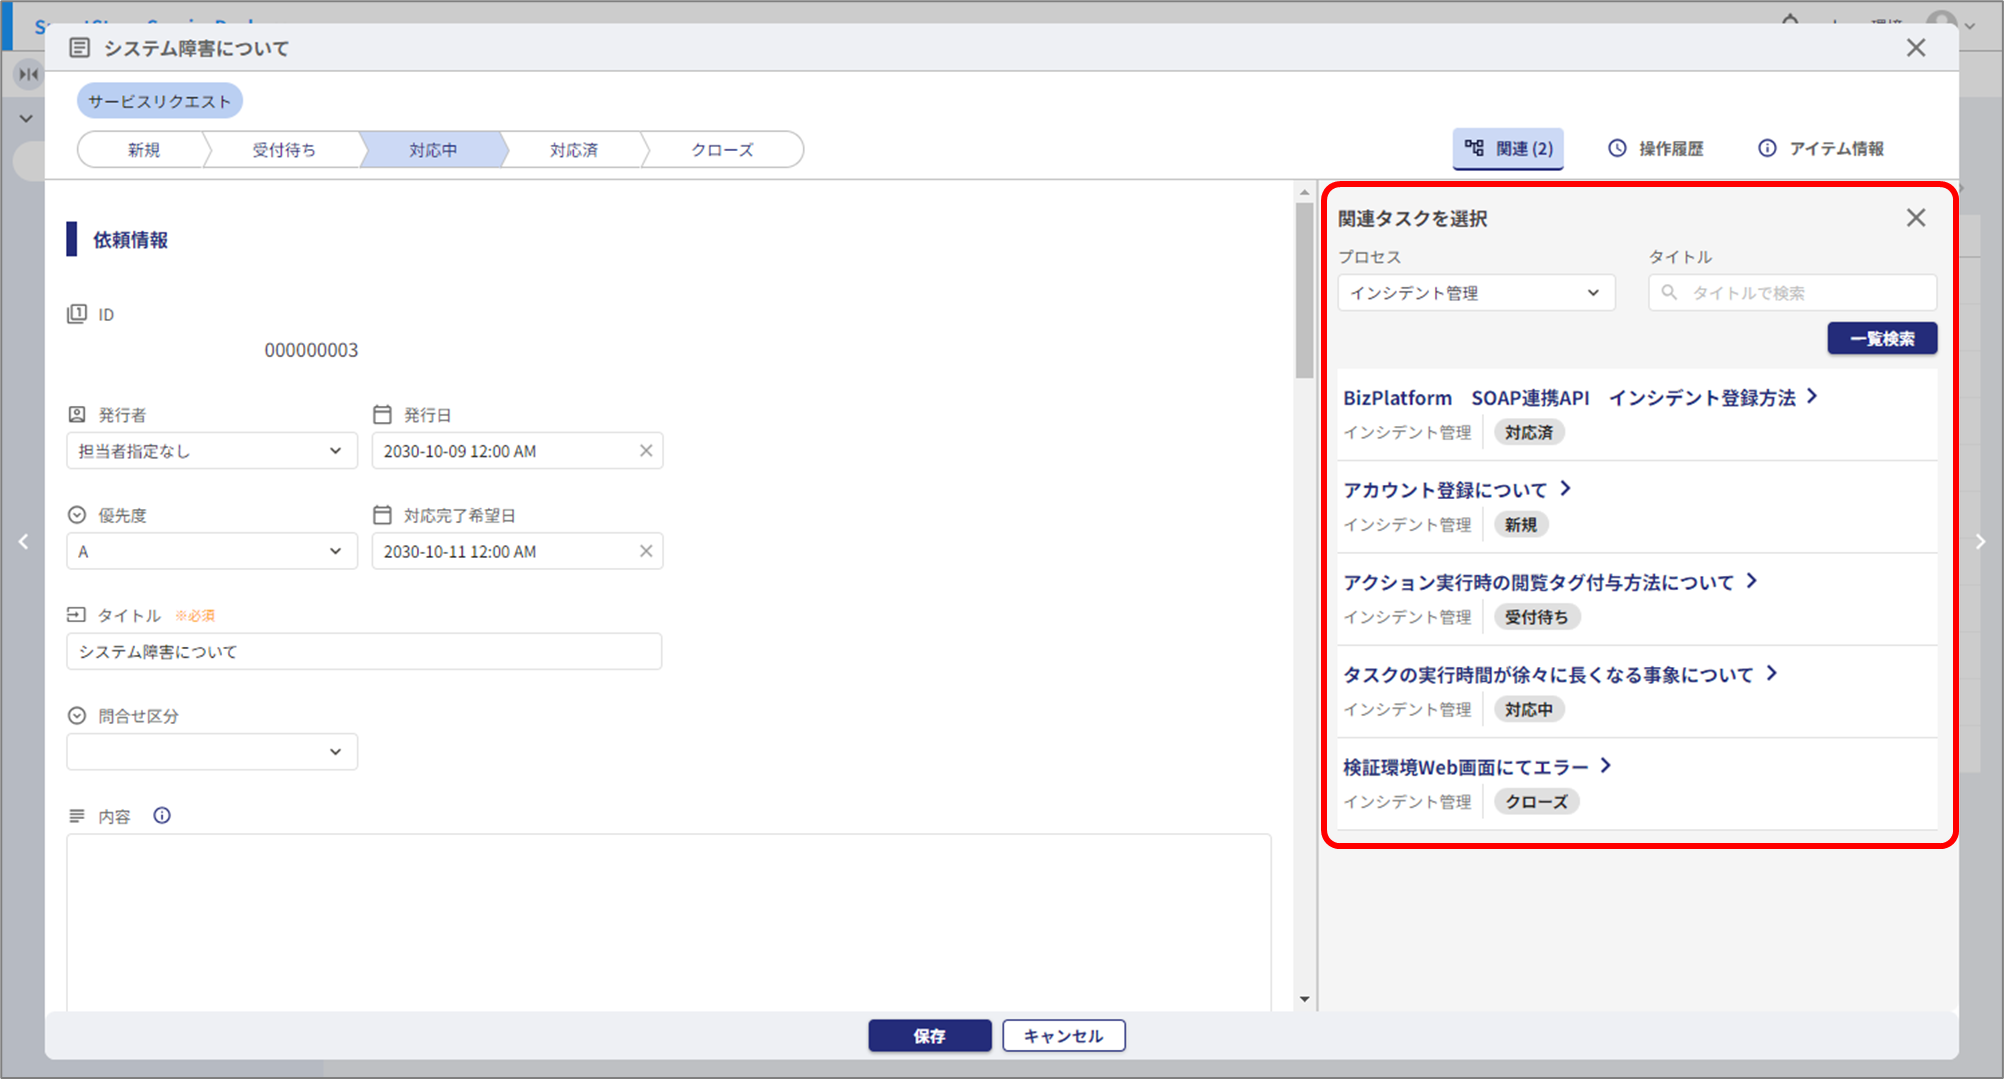2004x1079 pixels.
Task: Click the right arrow to next item
Action: point(1980,542)
